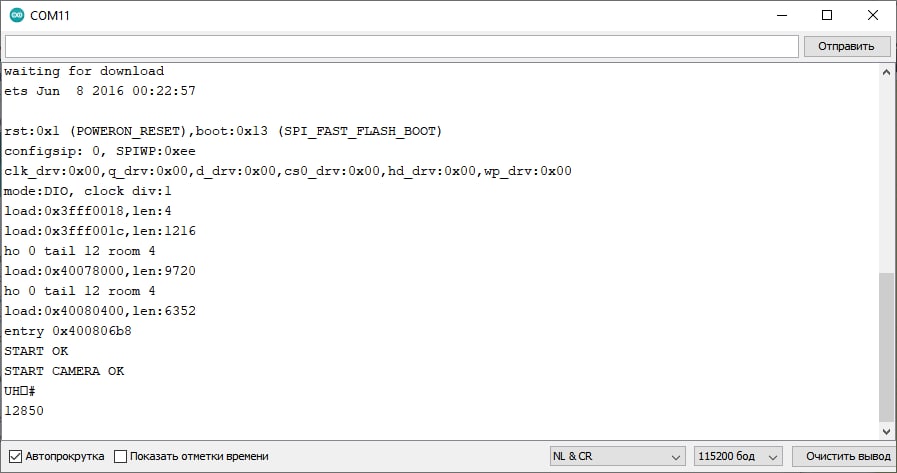Click the 'ets Jun 8 2016 00:22:57' line
The height and width of the screenshot is (473, 897).
point(100,91)
